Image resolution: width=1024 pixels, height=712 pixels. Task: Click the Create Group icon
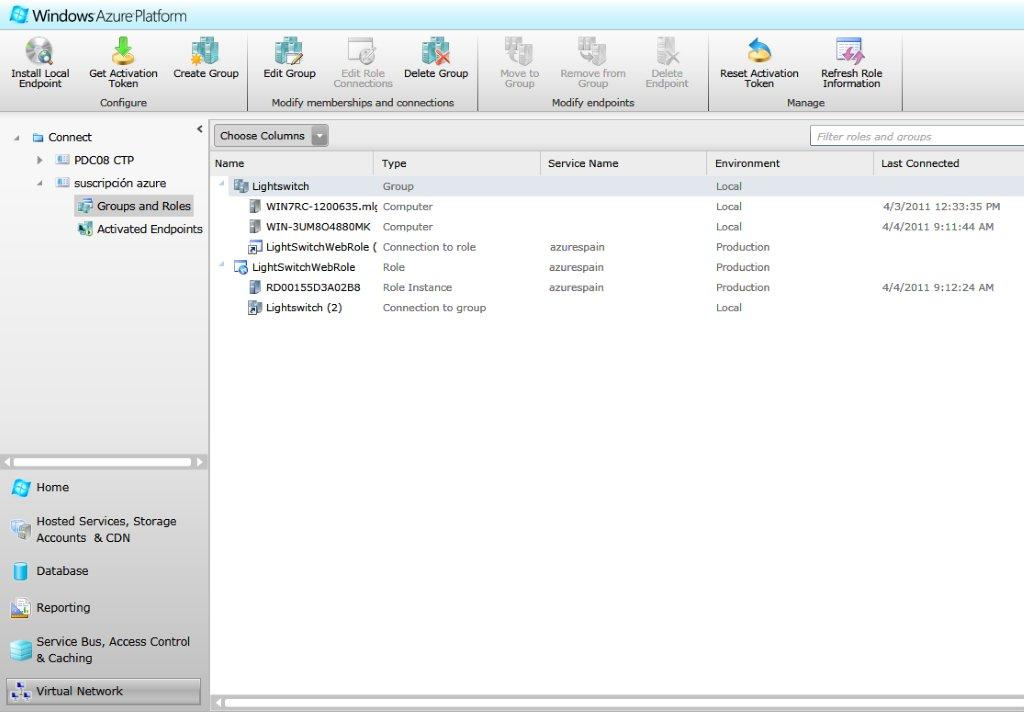coord(205,51)
